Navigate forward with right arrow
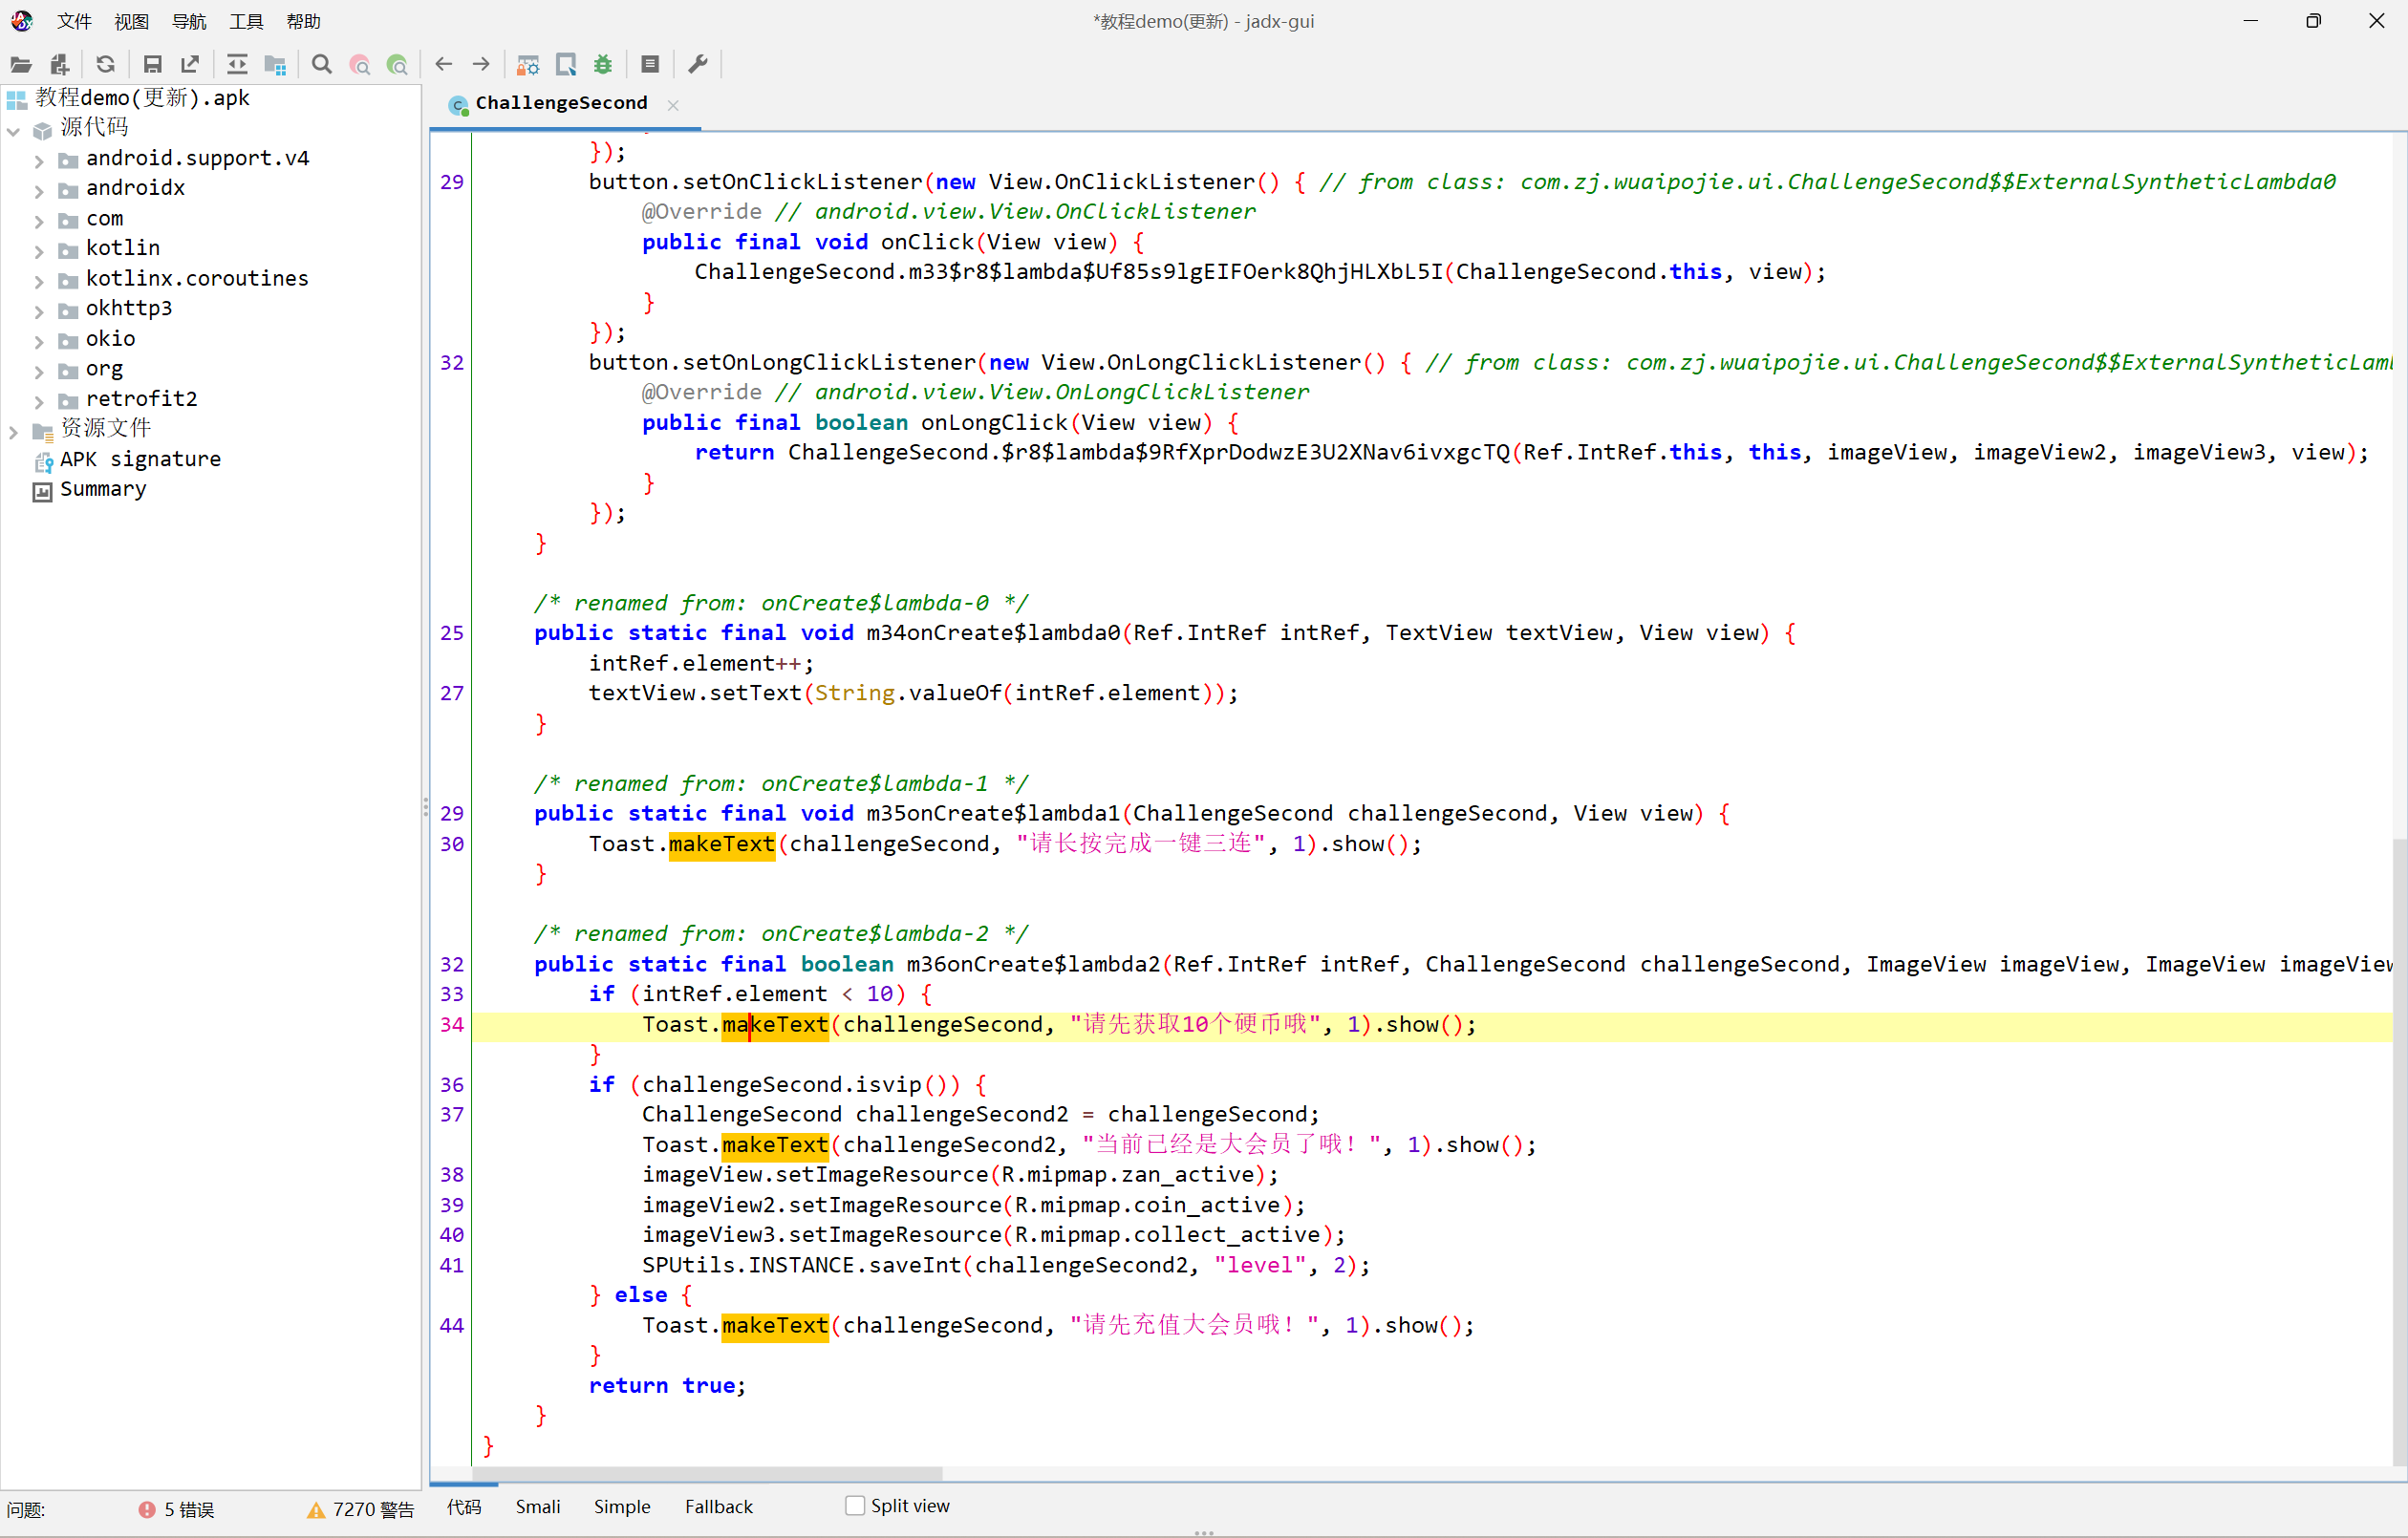The height and width of the screenshot is (1538, 2408). 481,65
